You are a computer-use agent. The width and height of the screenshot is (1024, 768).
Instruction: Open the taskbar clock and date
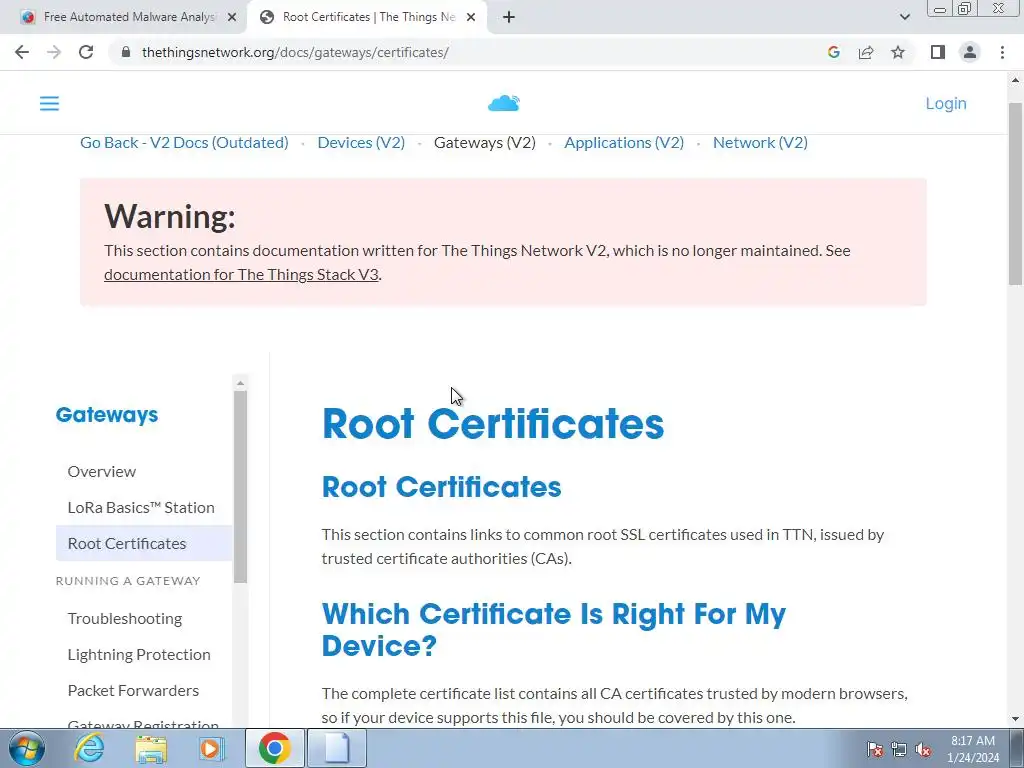[973, 749]
